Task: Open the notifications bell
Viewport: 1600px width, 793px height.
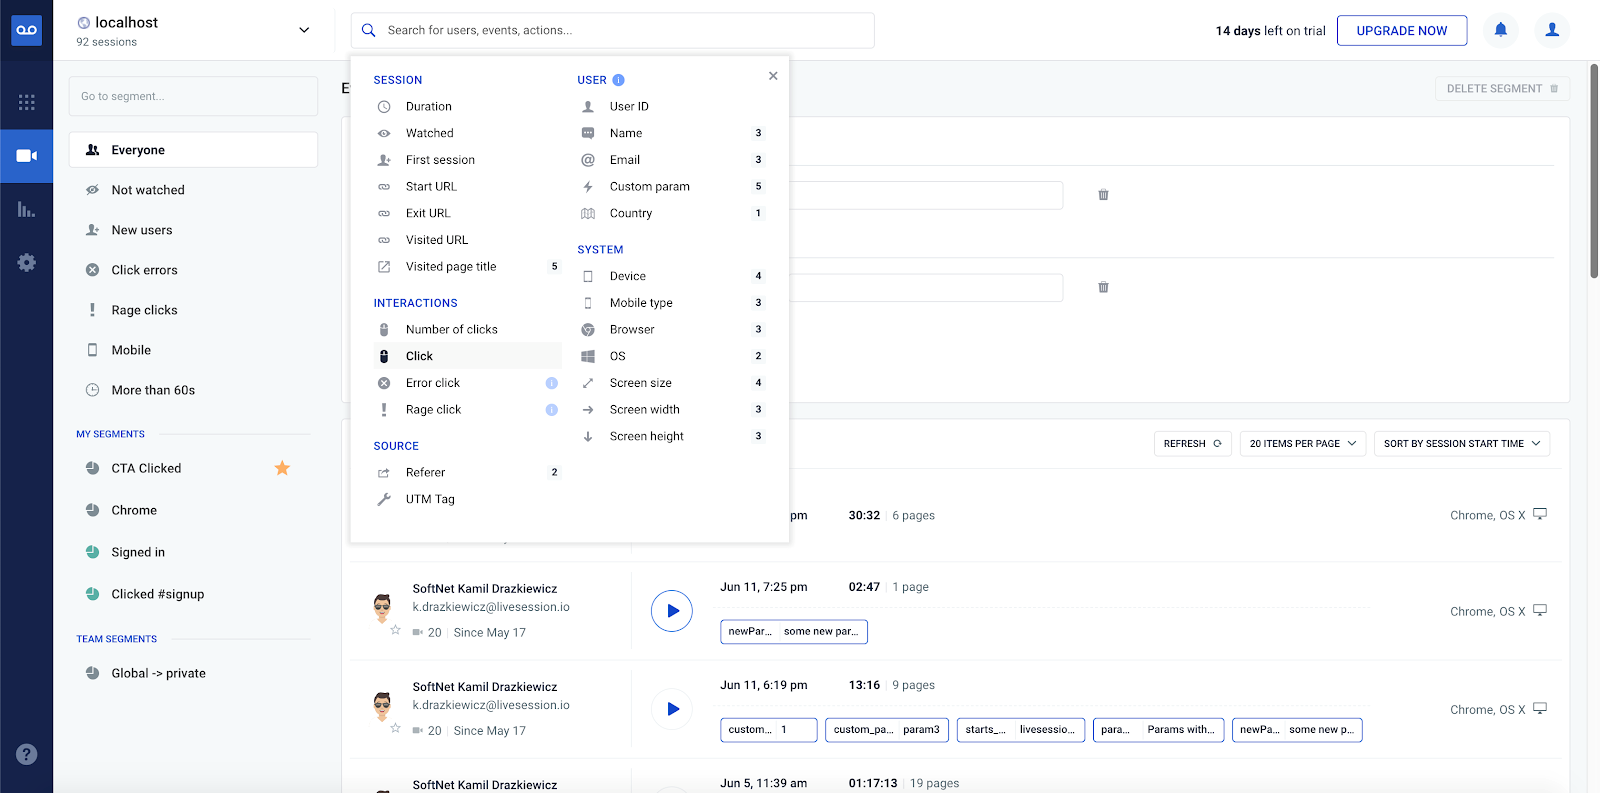Action: [1500, 30]
